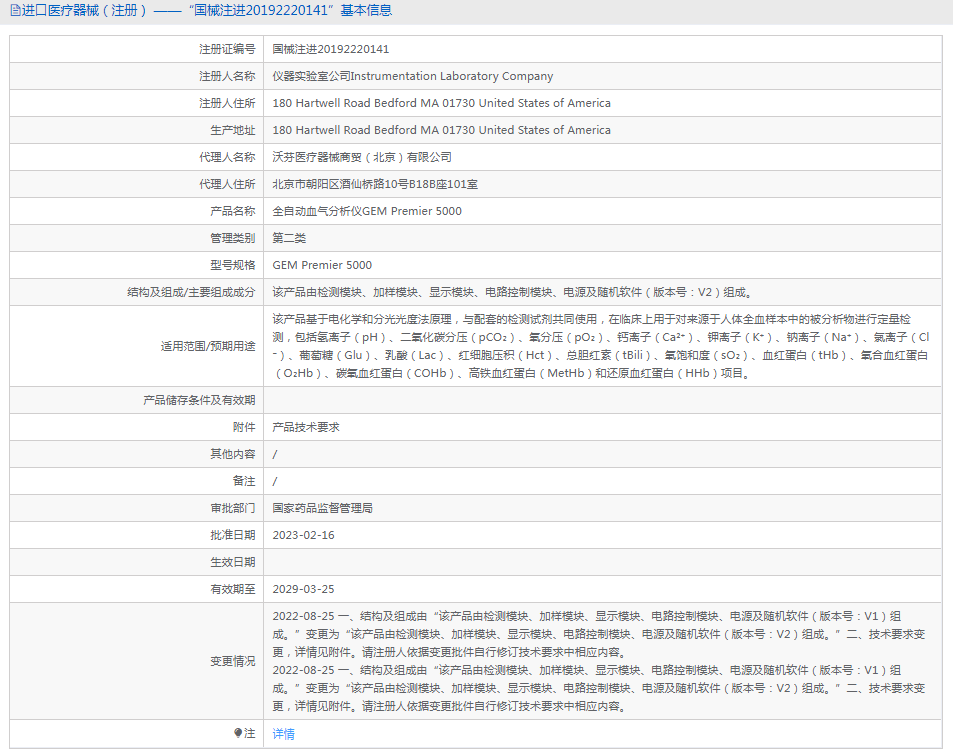Click the expiry date 2029-03-25
Viewport: 953px width, 756px height.
(x=303, y=589)
